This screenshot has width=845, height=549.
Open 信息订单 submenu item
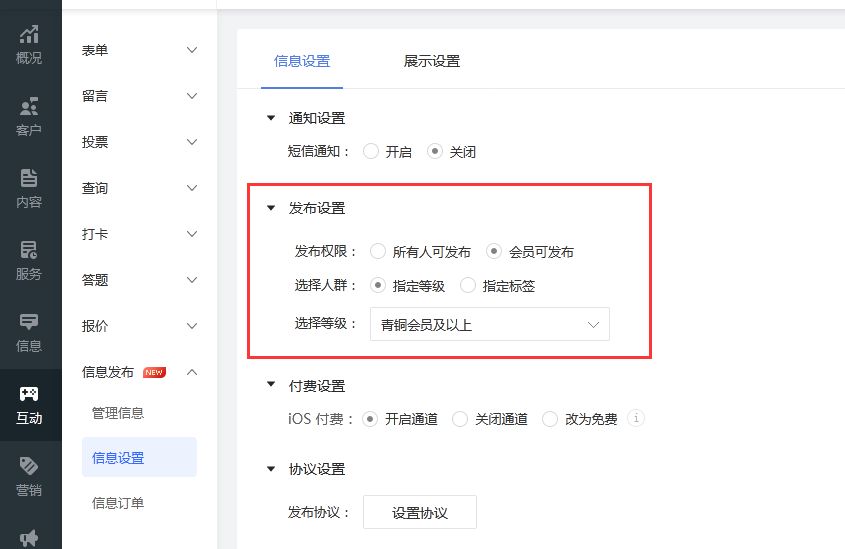(118, 503)
